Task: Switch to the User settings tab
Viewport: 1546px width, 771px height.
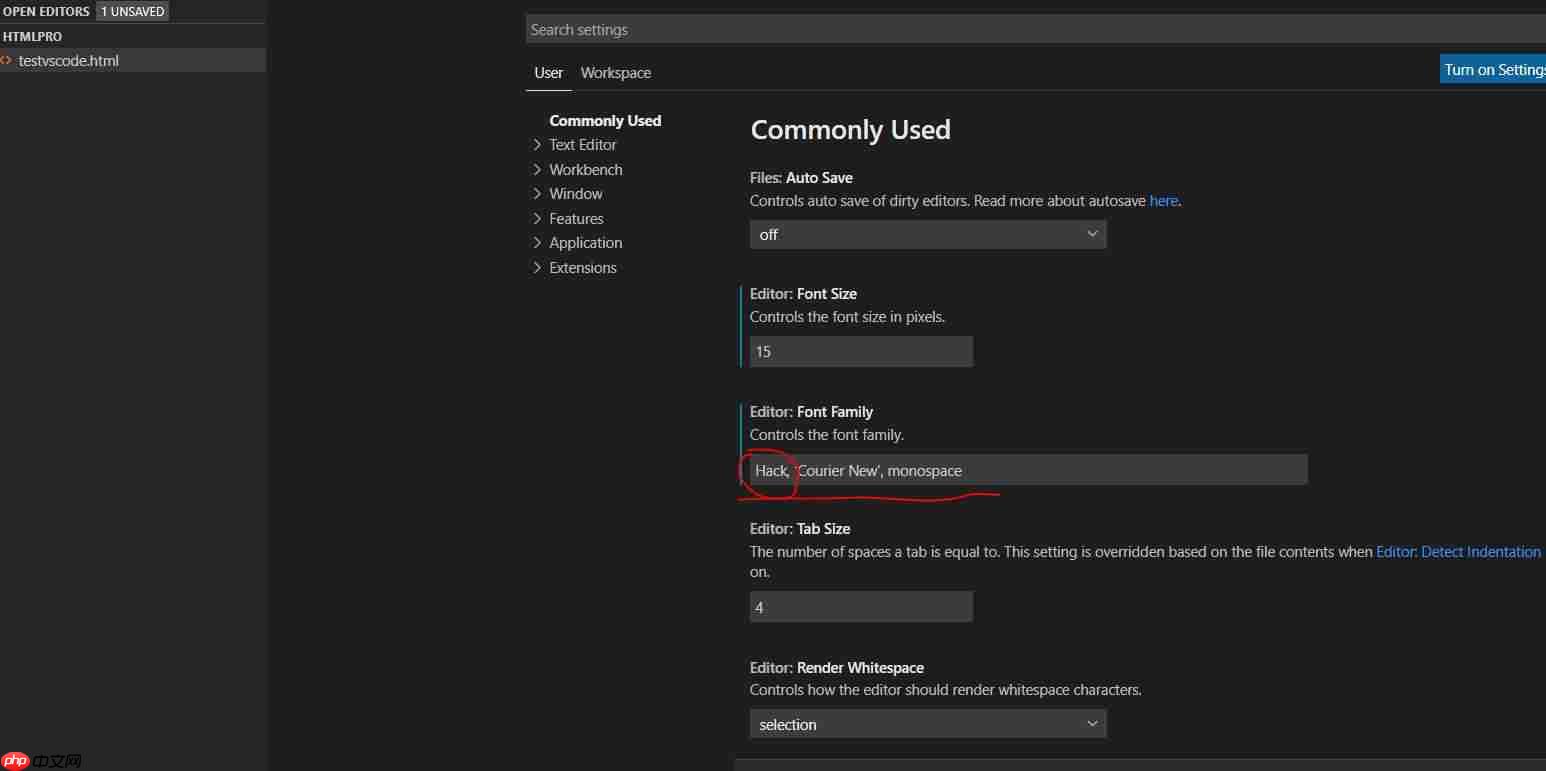Action: click(549, 73)
